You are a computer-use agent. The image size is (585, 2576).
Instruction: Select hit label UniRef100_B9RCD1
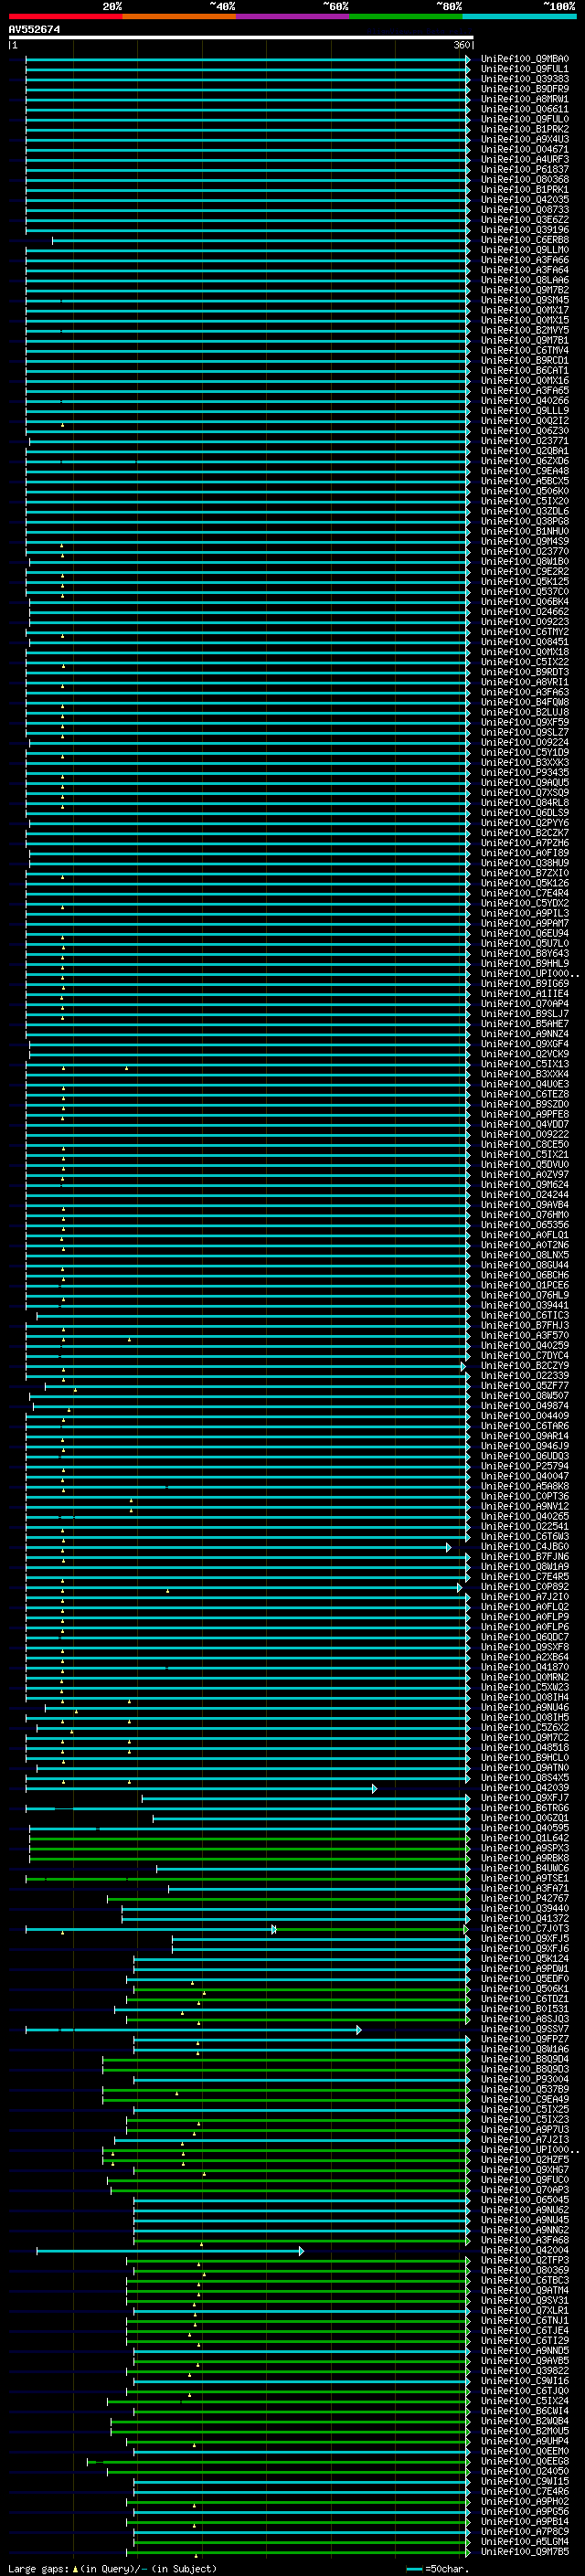tap(525, 361)
